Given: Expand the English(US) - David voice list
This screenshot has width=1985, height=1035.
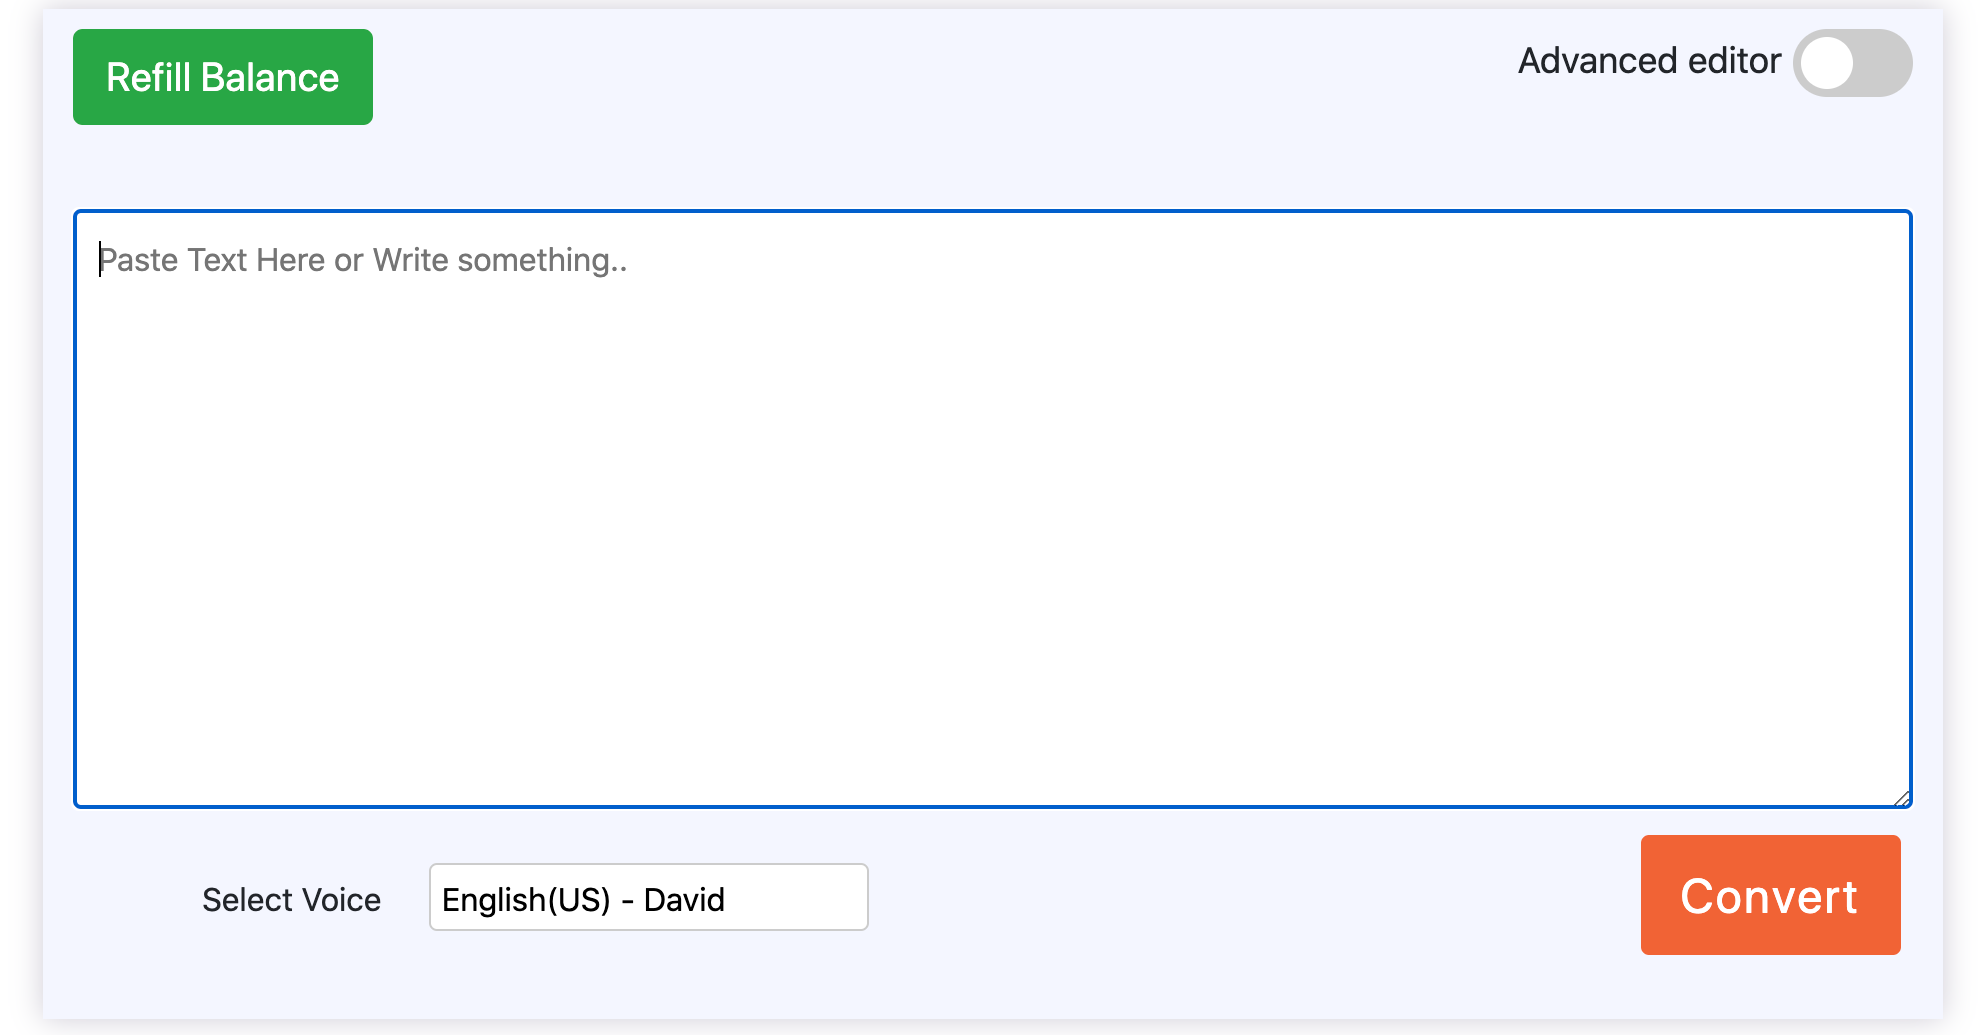Looking at the screenshot, I should 648,898.
